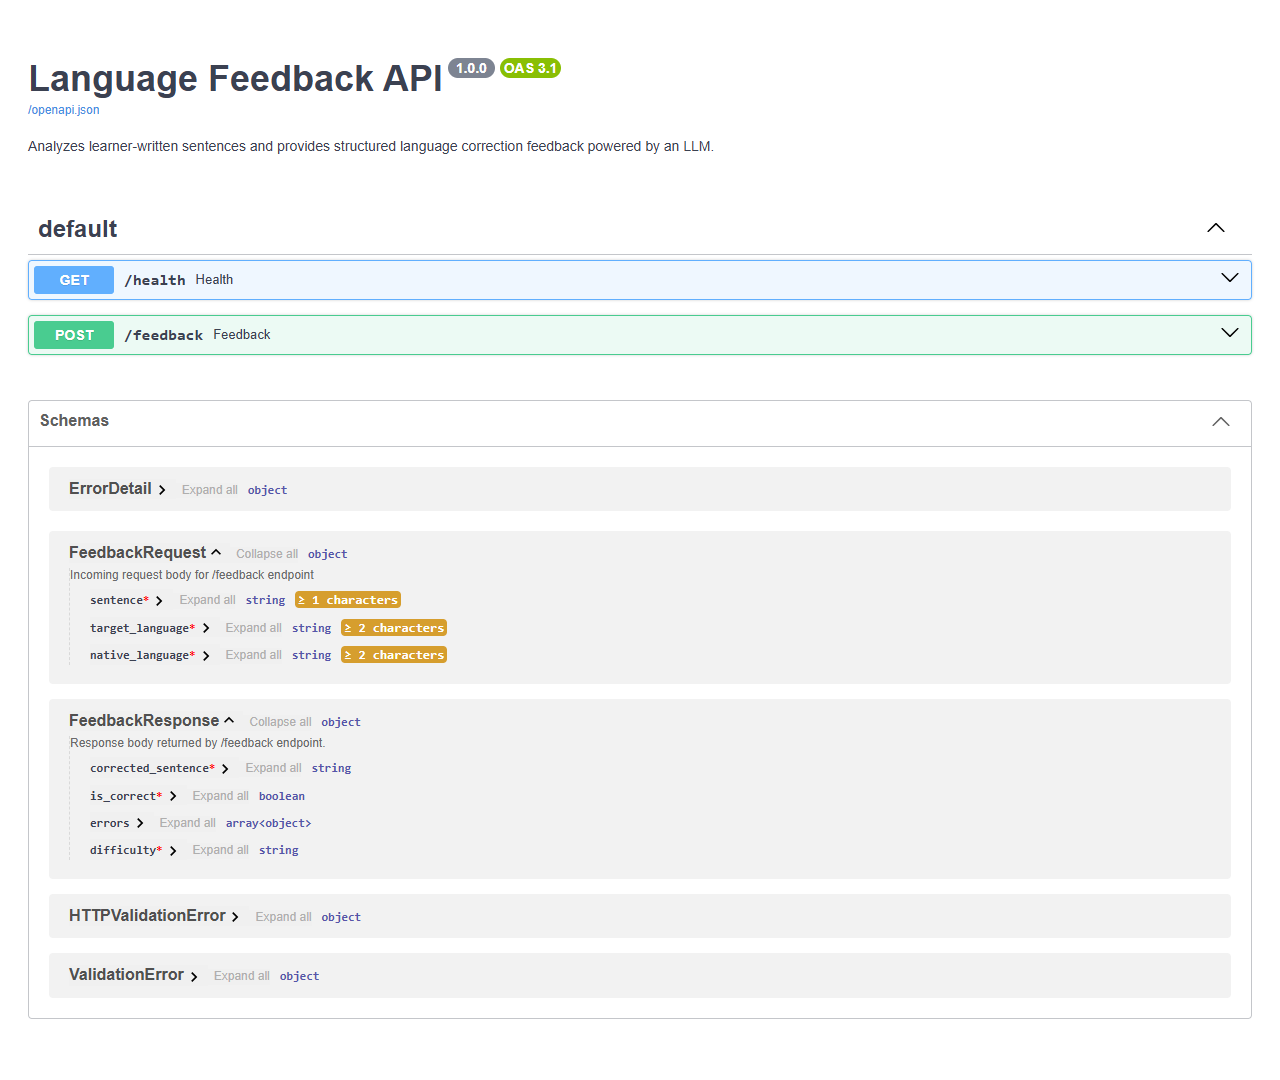Click the 1.0.0 version badge

coord(471,68)
